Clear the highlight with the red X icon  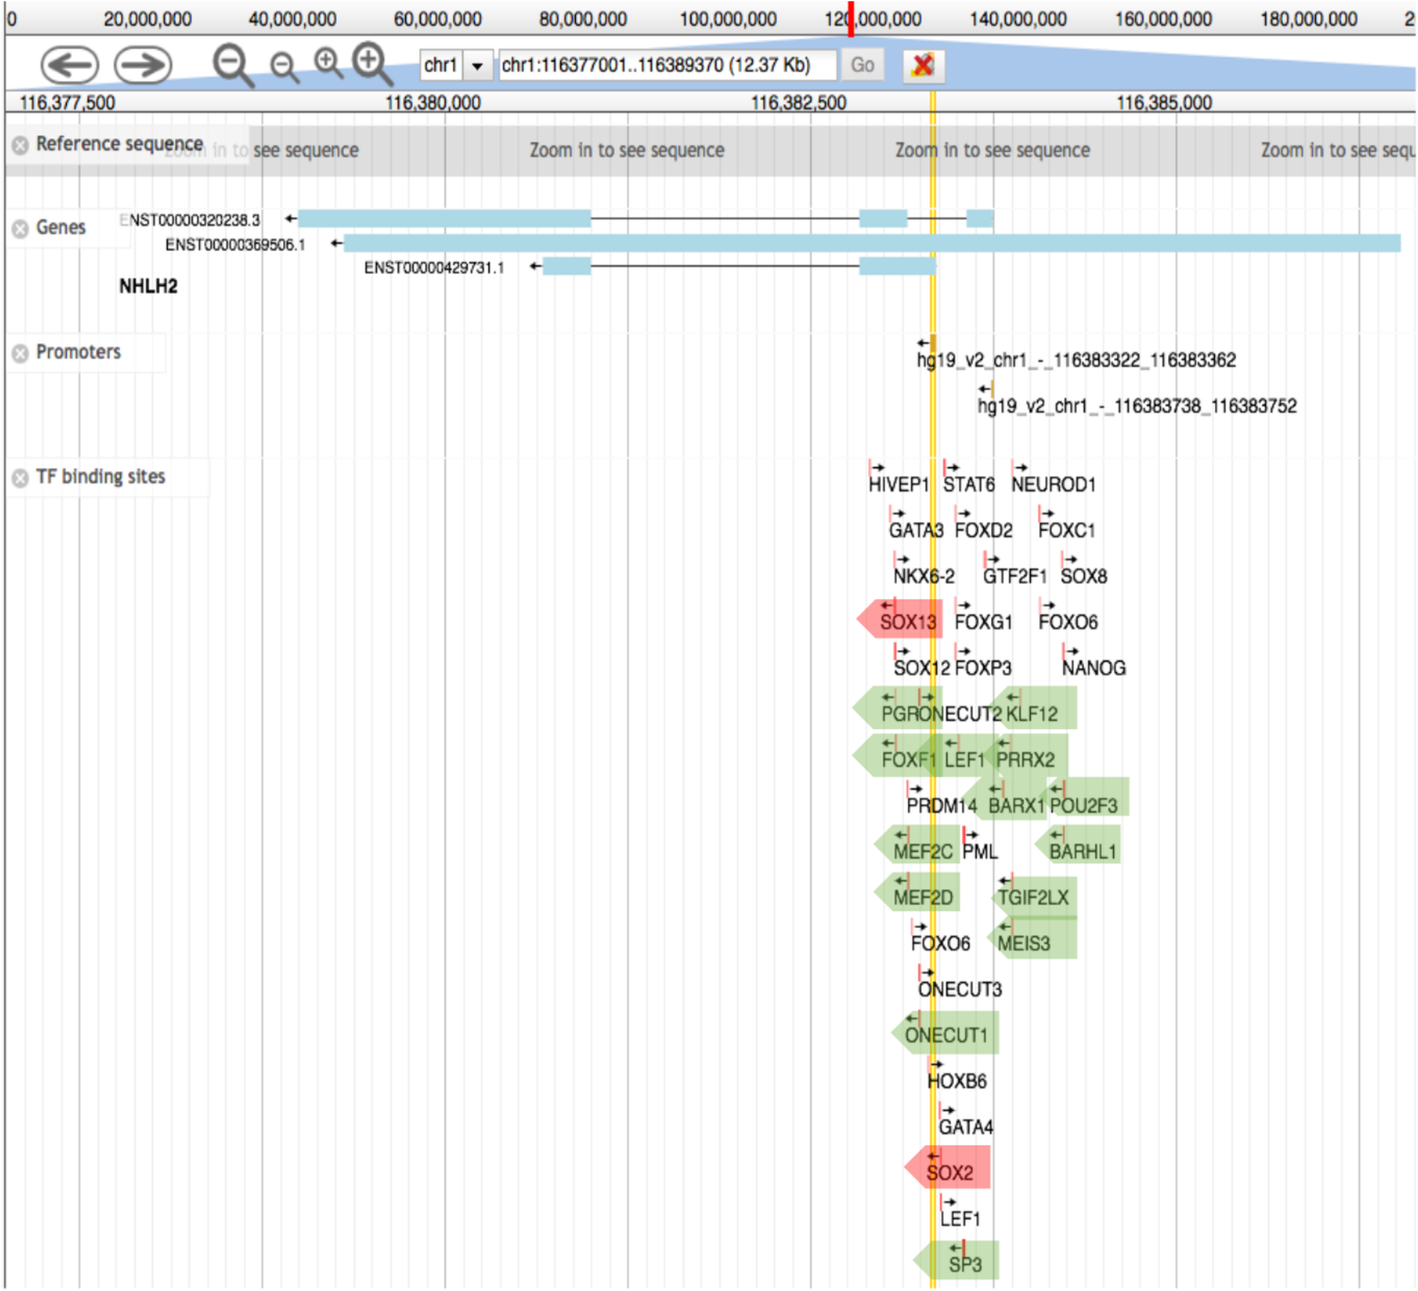pos(923,66)
